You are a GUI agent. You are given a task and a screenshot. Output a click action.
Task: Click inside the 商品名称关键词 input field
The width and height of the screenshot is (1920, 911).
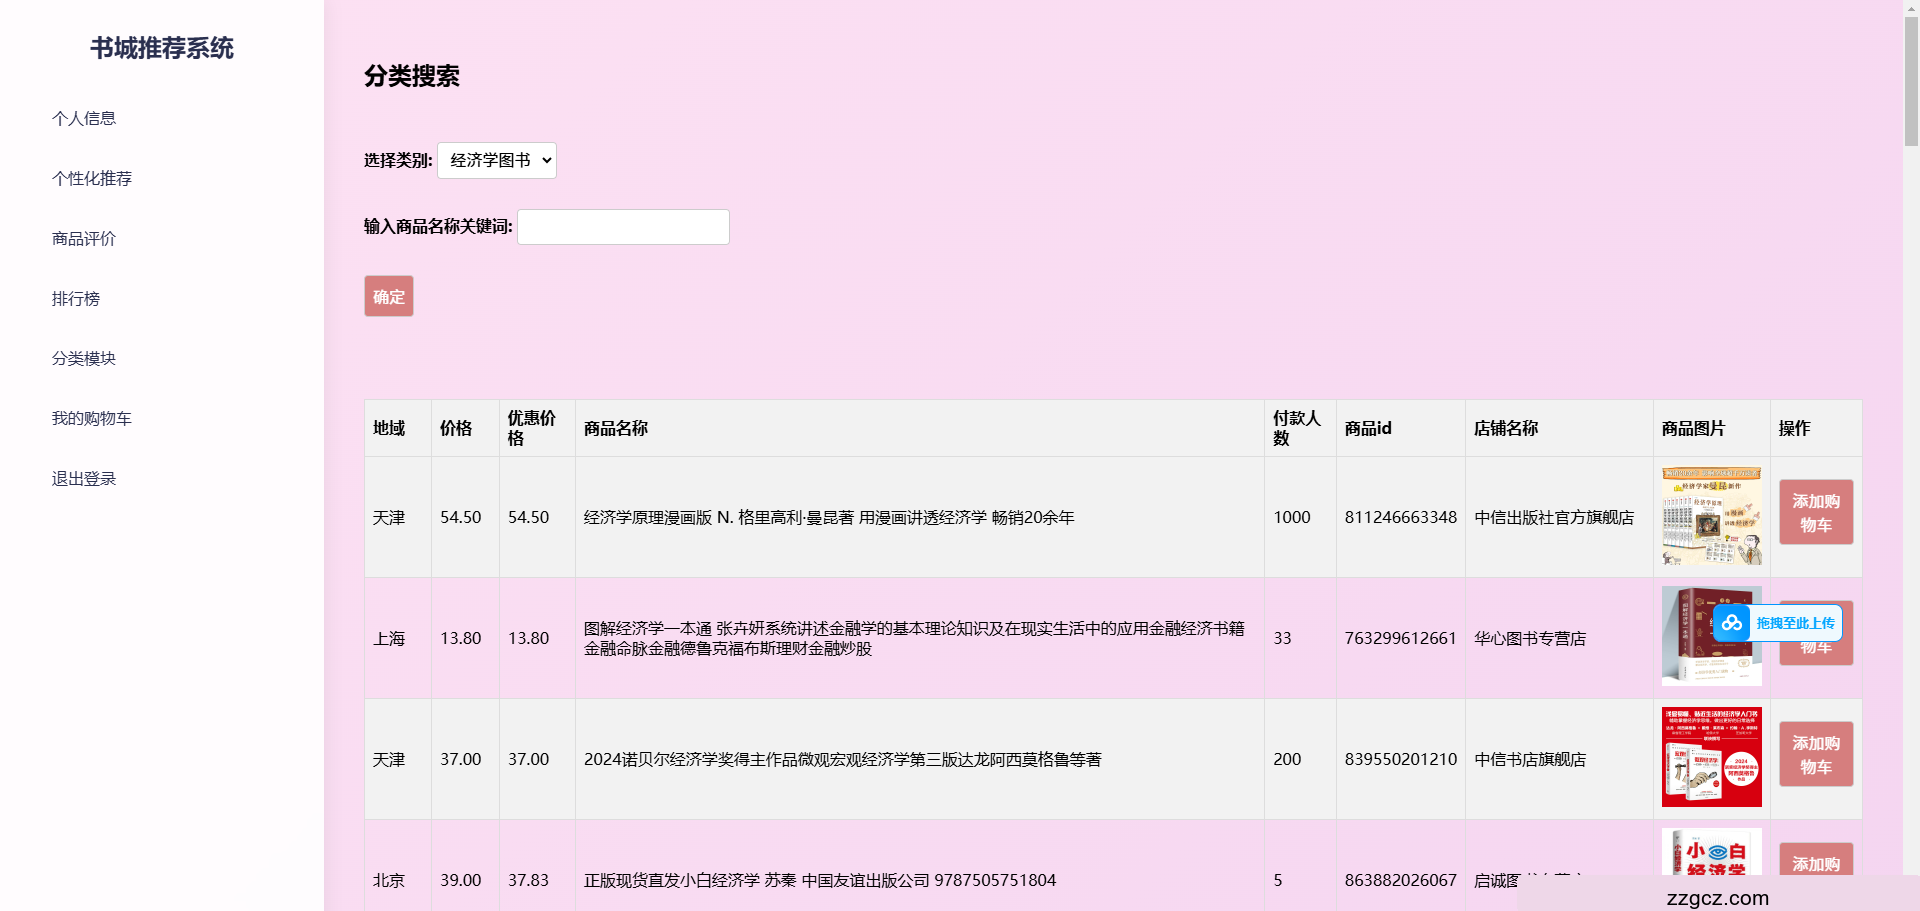pyautogui.click(x=622, y=227)
